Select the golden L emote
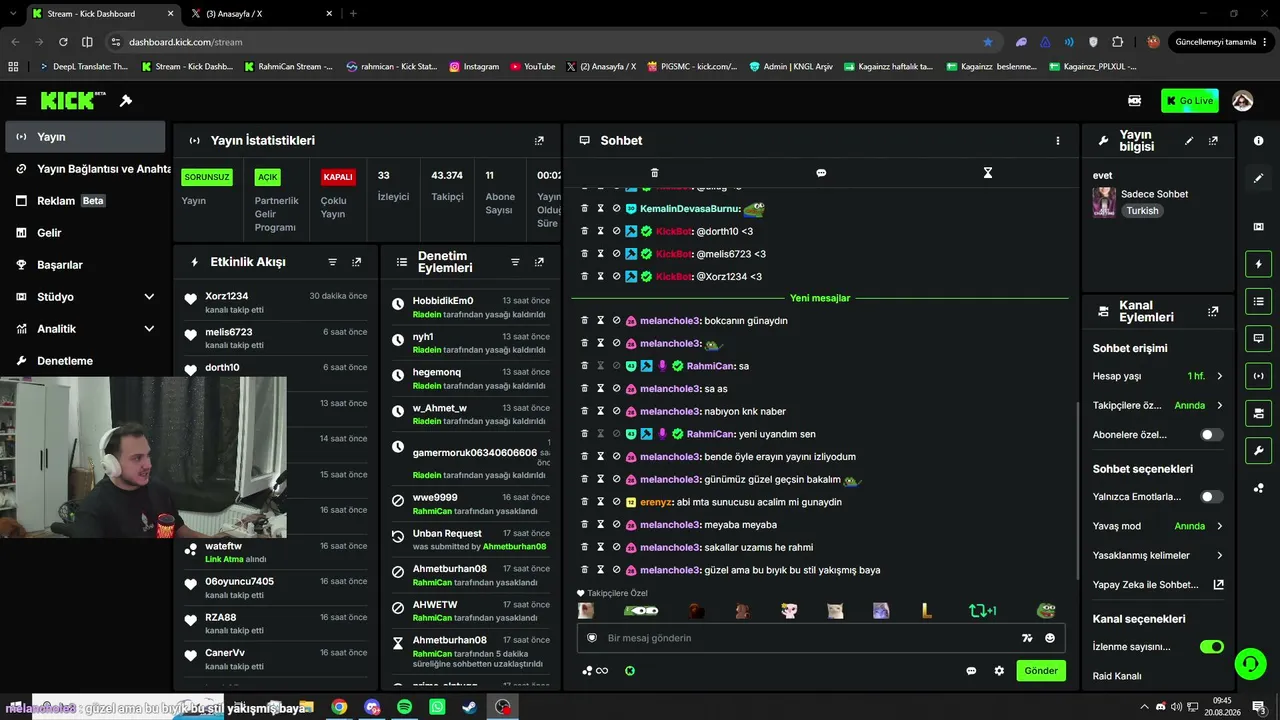This screenshot has height=720, width=1280. pyautogui.click(x=927, y=610)
